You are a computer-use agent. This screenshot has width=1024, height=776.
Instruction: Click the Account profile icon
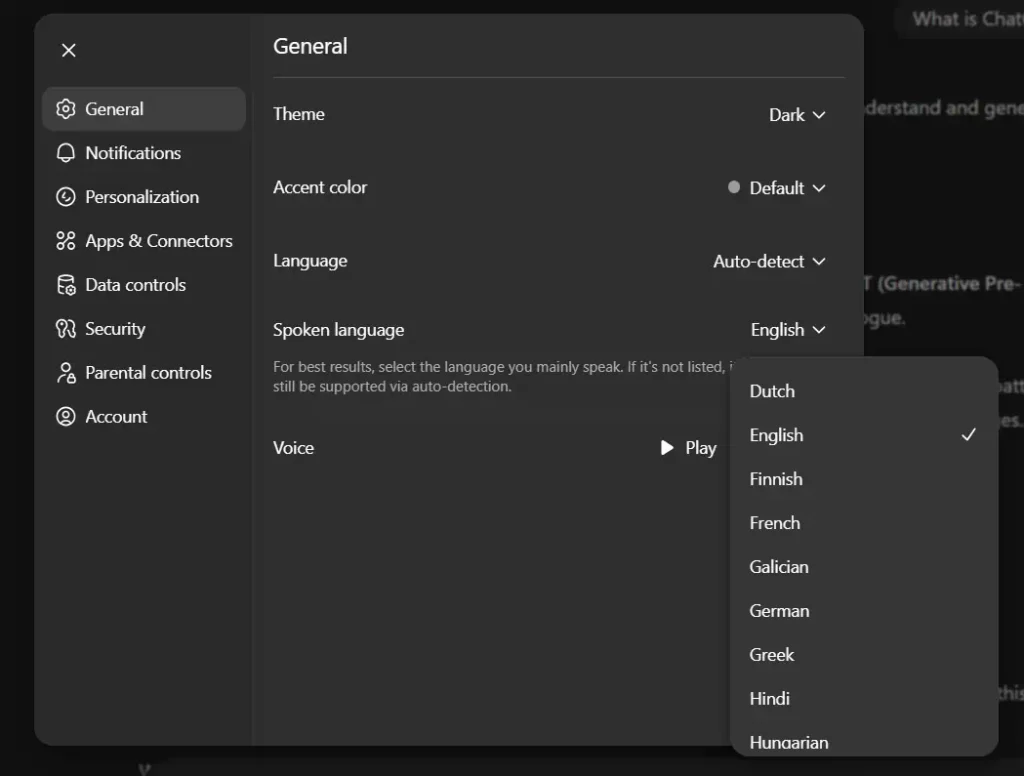tap(66, 417)
